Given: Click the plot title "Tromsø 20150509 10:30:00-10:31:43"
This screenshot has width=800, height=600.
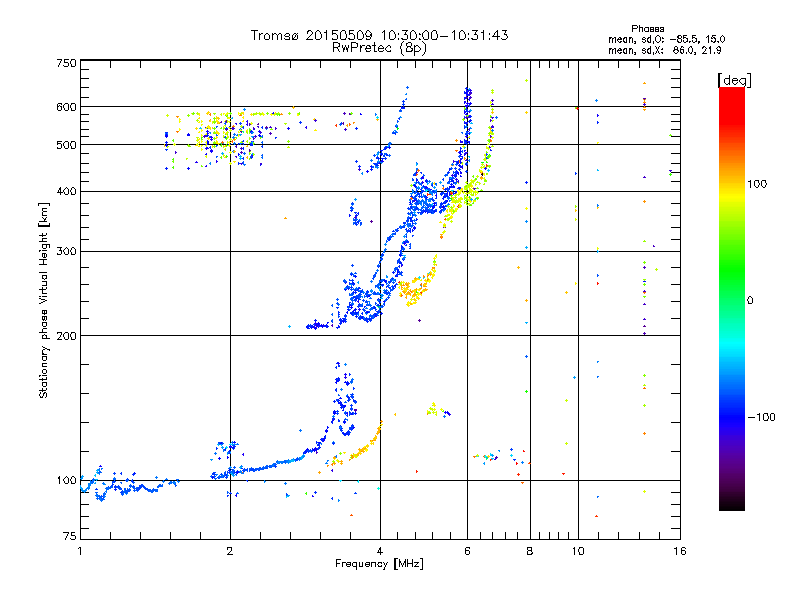Looking at the screenshot, I should click(x=379, y=35).
